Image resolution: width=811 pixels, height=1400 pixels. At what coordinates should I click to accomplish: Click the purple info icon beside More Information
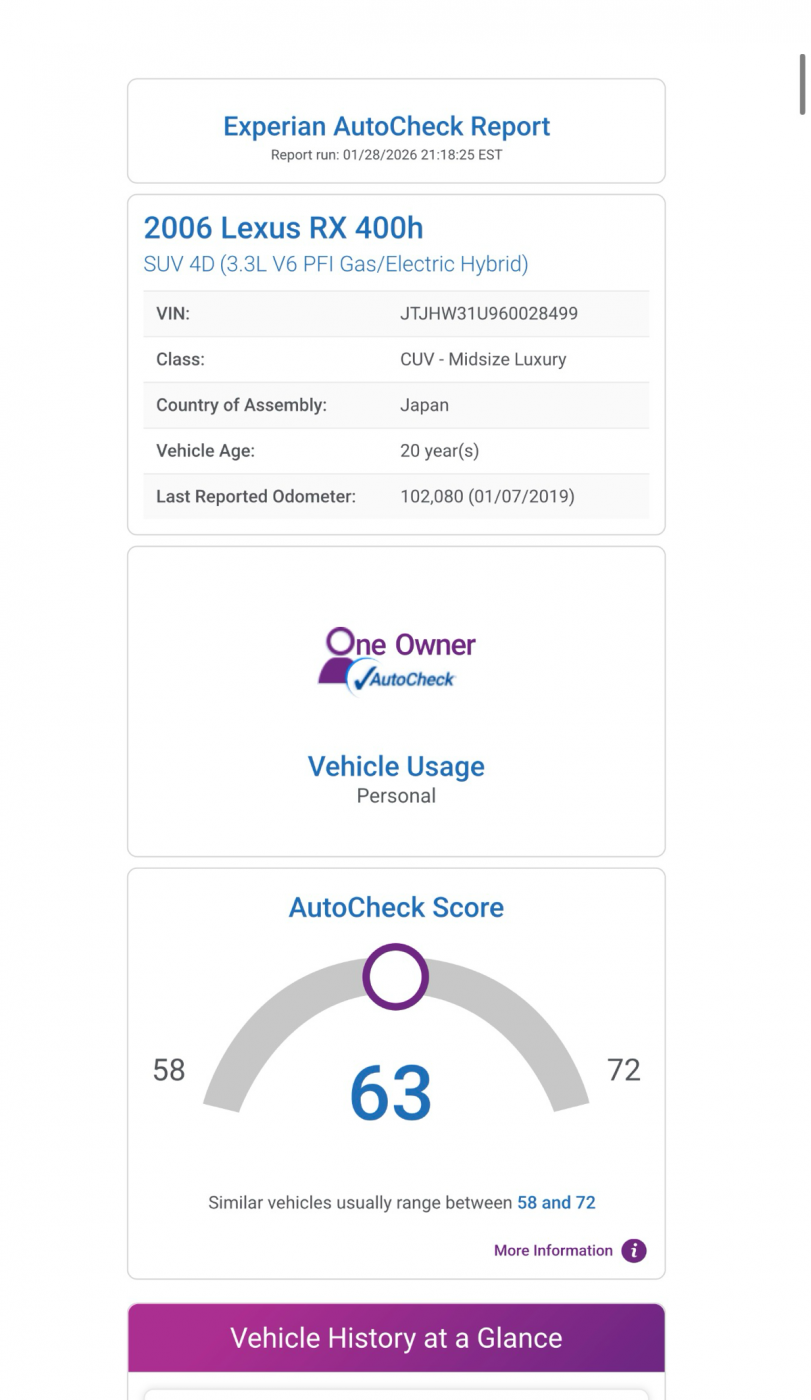tap(634, 1250)
